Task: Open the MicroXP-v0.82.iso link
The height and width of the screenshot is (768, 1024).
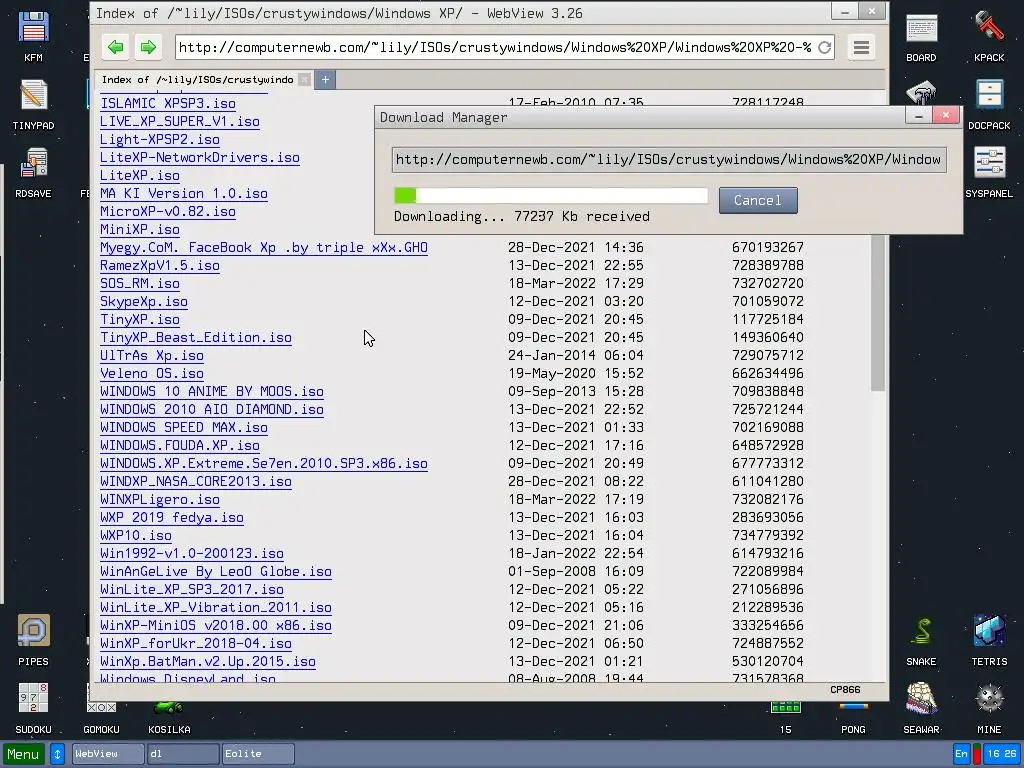Action: click(168, 212)
